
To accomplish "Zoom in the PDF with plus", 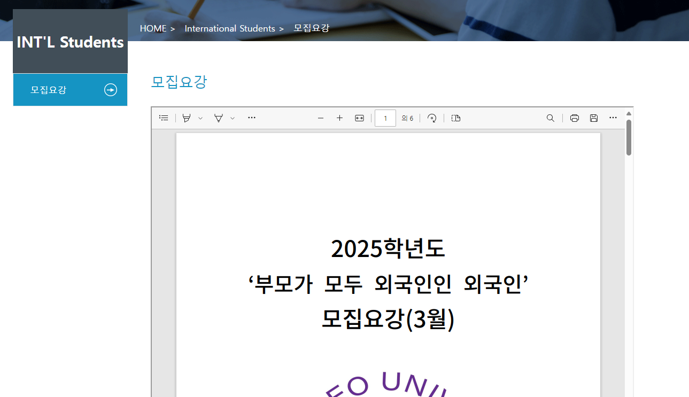I will pos(340,118).
